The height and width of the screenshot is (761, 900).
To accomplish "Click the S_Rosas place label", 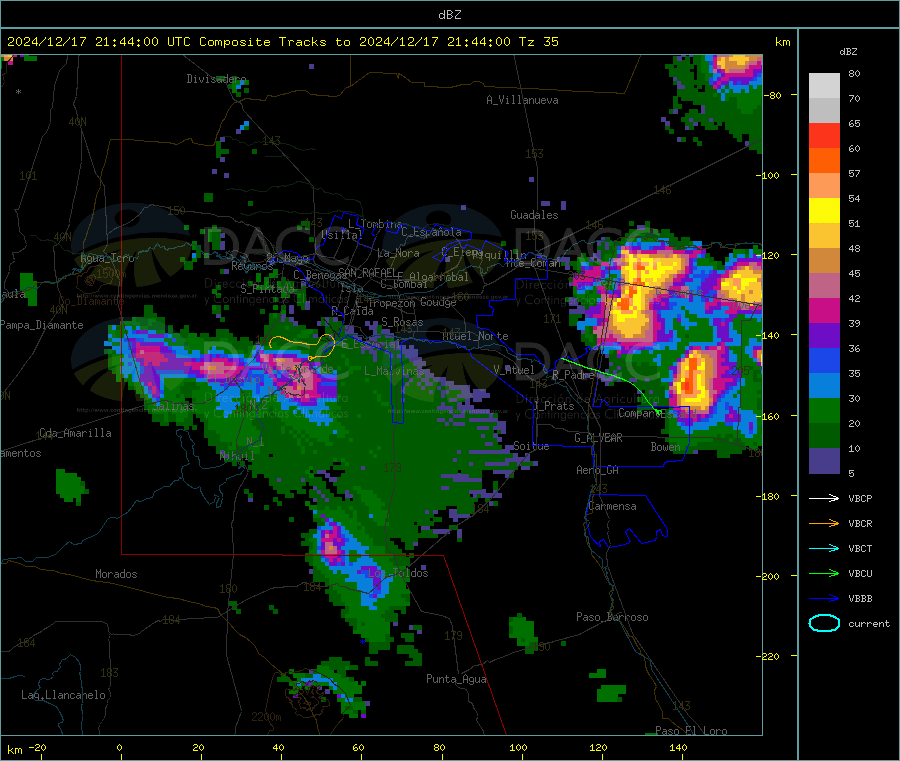I will click(x=402, y=322).
